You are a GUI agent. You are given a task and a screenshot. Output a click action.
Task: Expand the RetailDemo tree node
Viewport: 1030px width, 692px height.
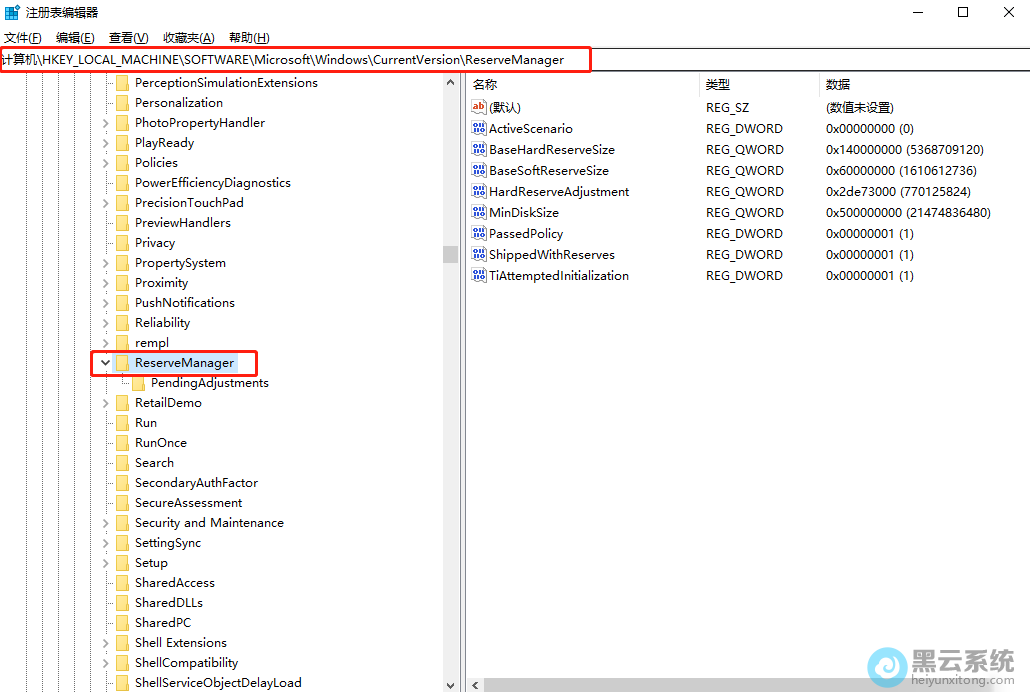tap(105, 403)
